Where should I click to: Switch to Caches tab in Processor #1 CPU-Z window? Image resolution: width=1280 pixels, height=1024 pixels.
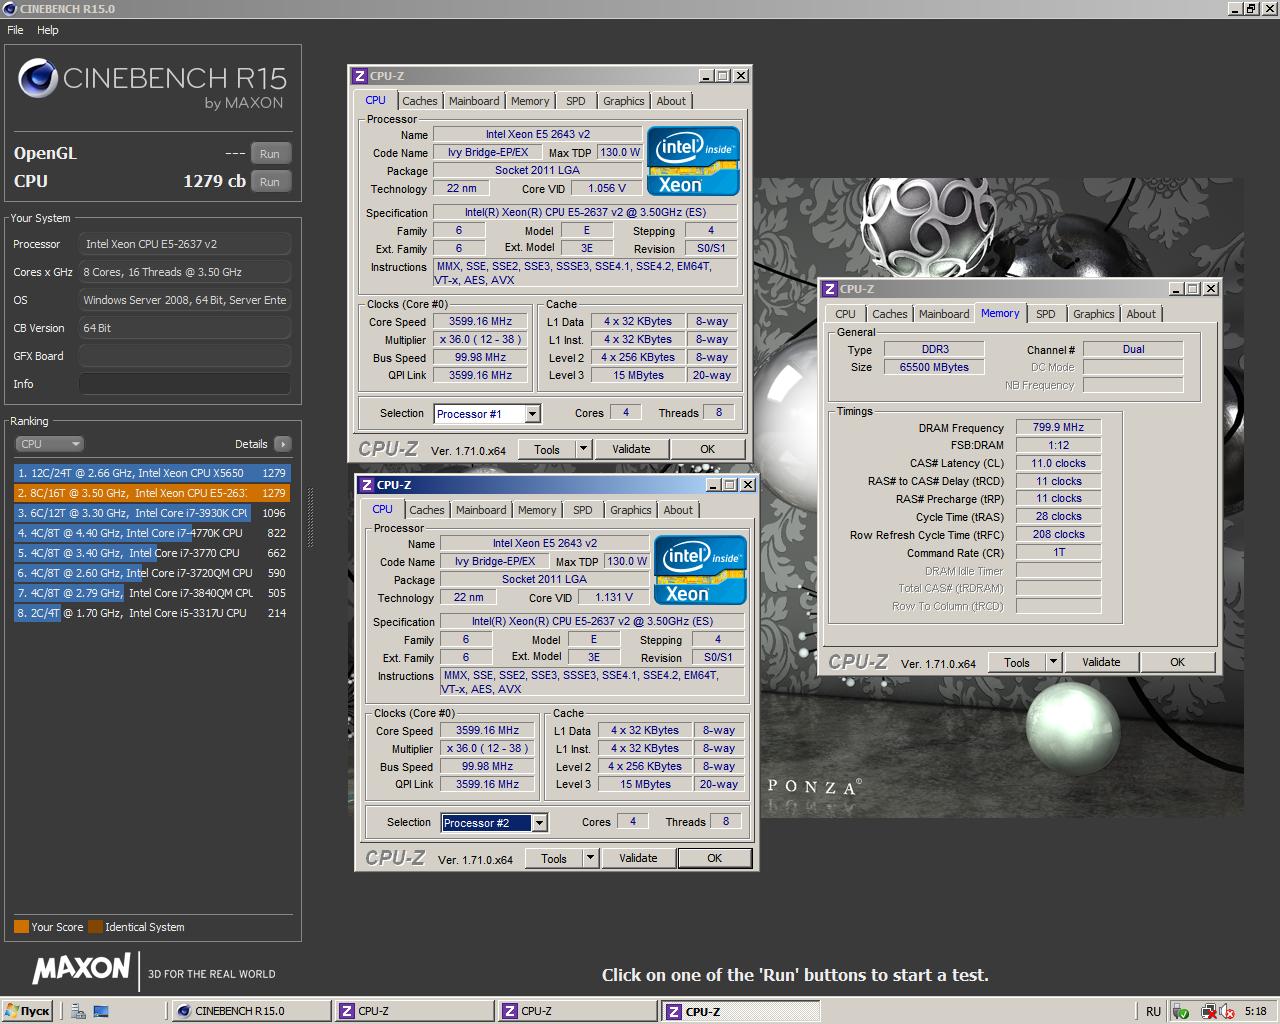click(420, 101)
